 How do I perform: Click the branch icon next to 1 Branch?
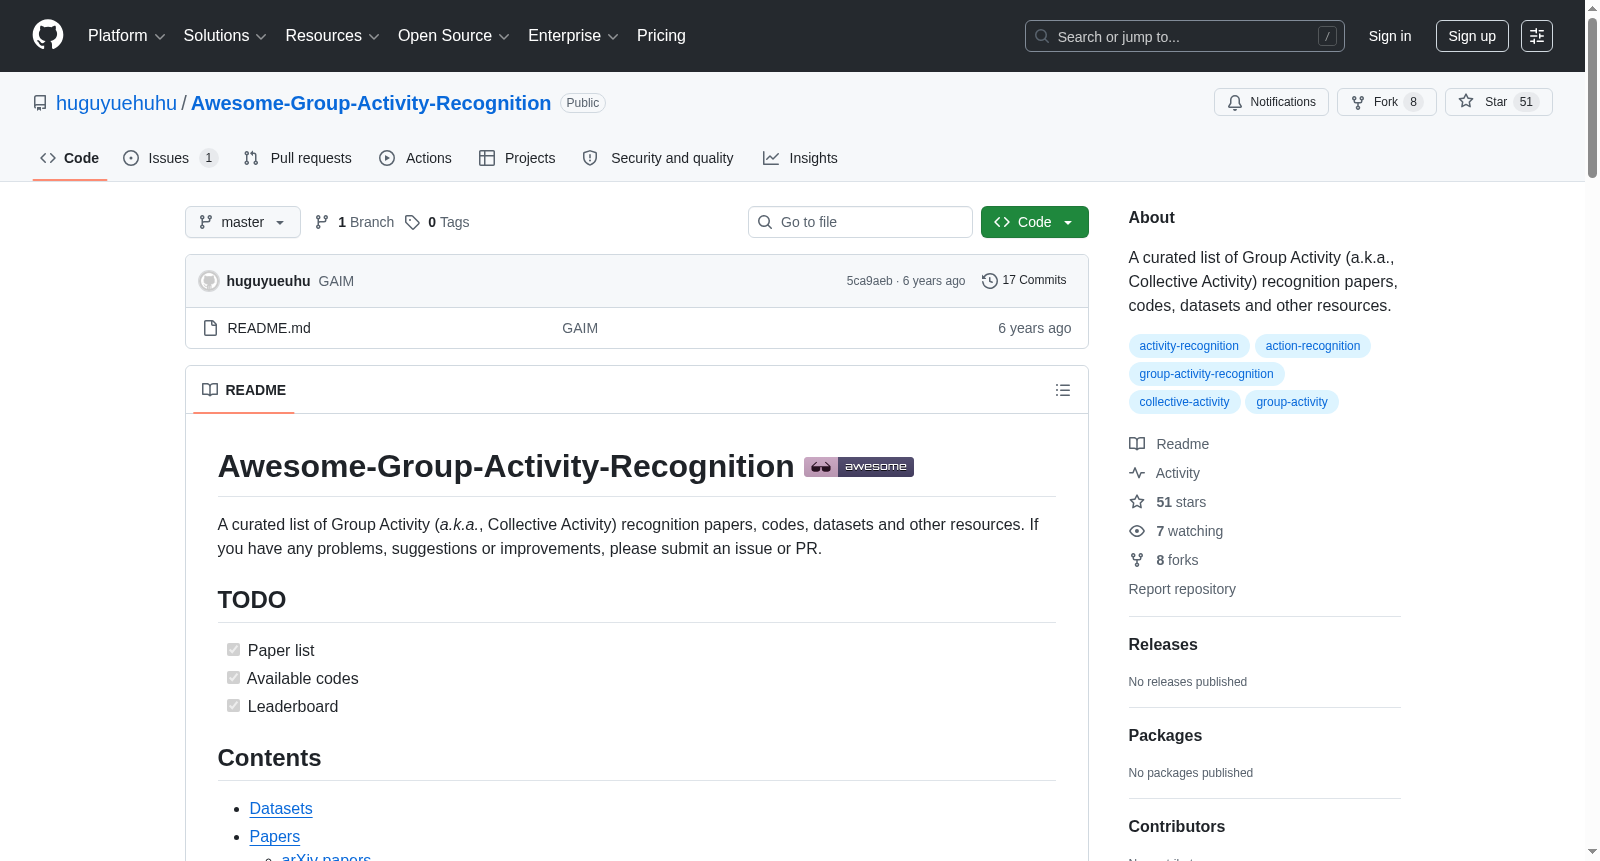coord(322,222)
